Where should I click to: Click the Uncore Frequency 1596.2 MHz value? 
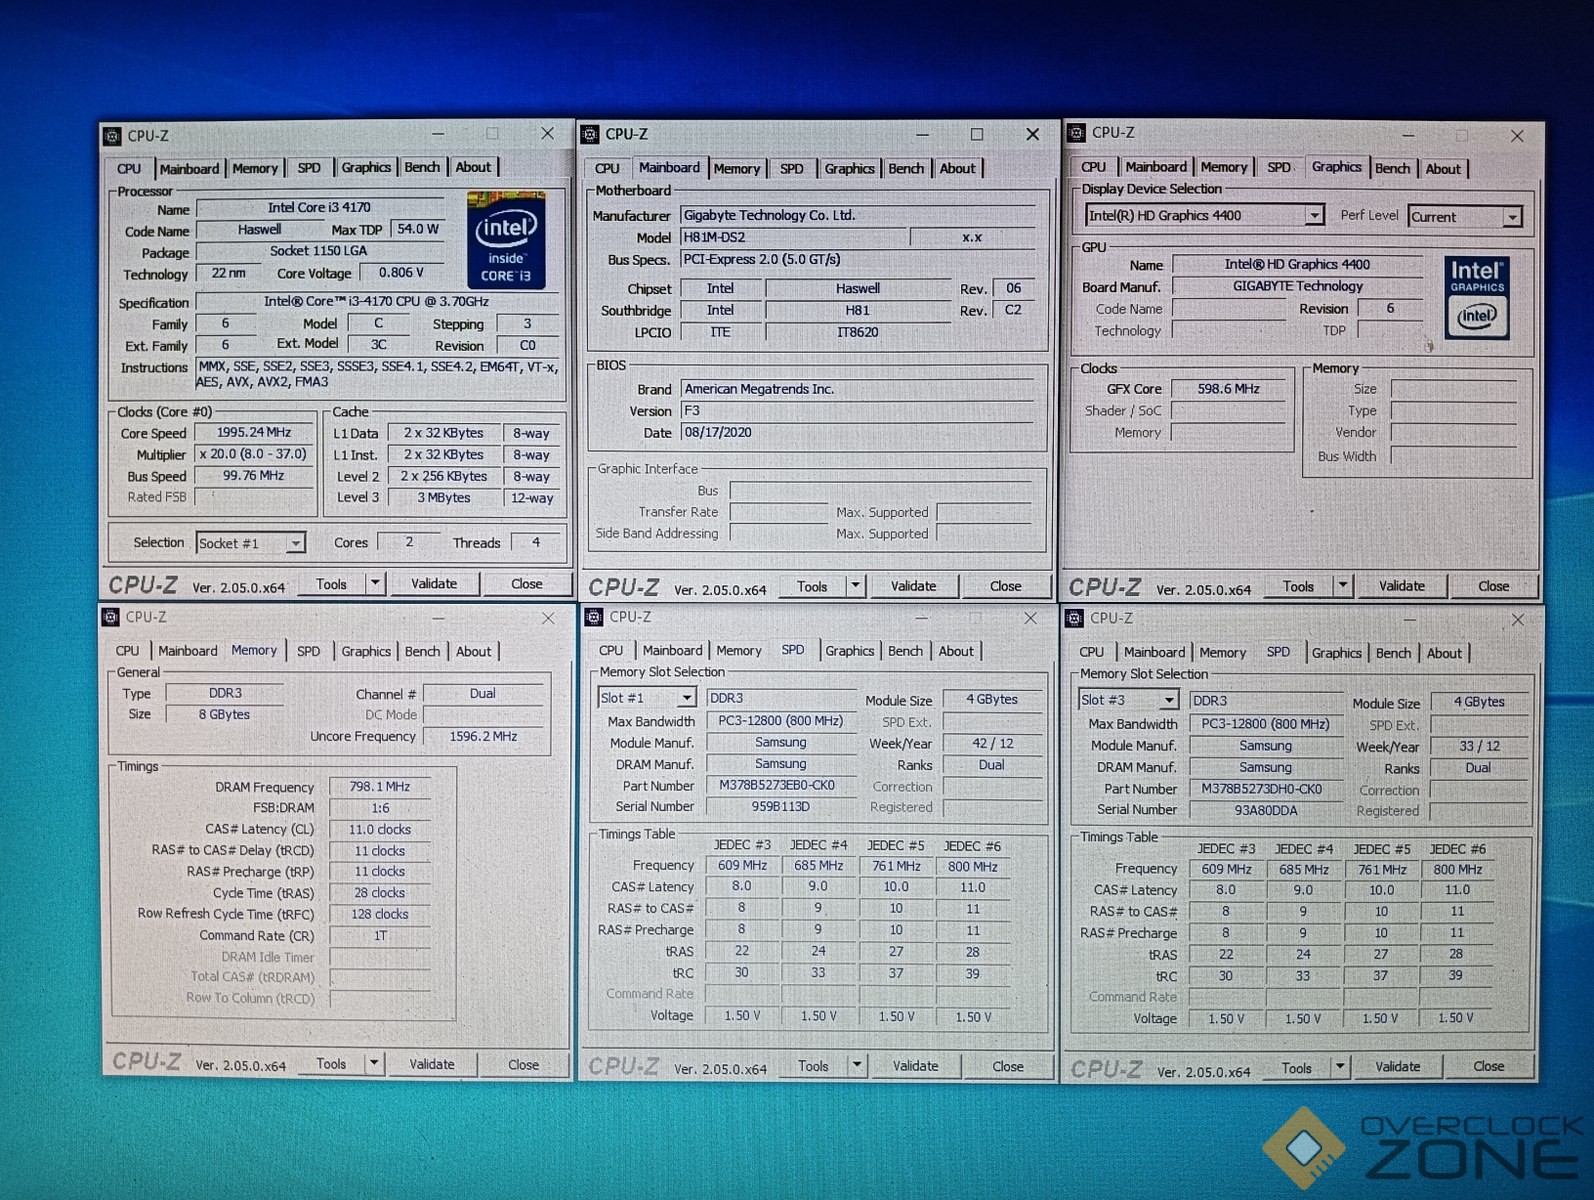484,736
